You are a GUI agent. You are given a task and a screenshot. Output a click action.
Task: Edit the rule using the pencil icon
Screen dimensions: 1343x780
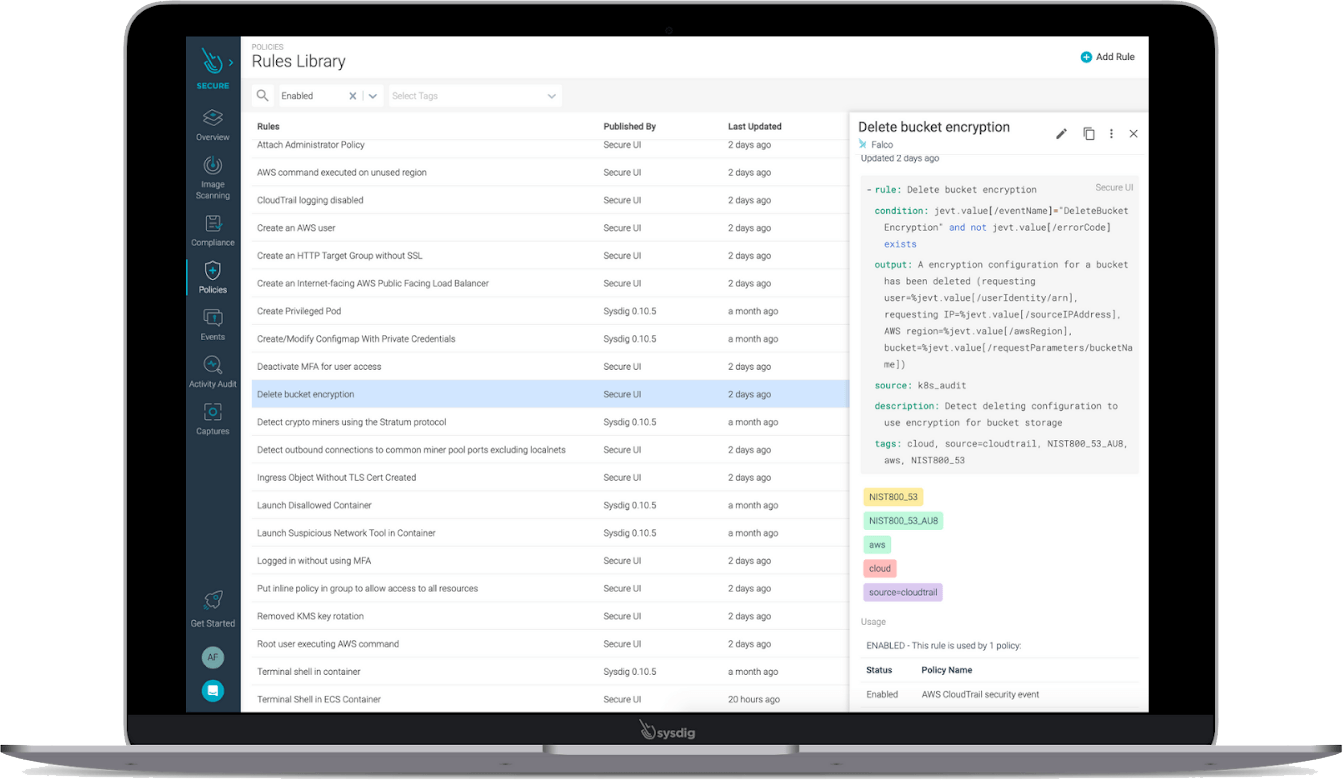tap(1061, 133)
